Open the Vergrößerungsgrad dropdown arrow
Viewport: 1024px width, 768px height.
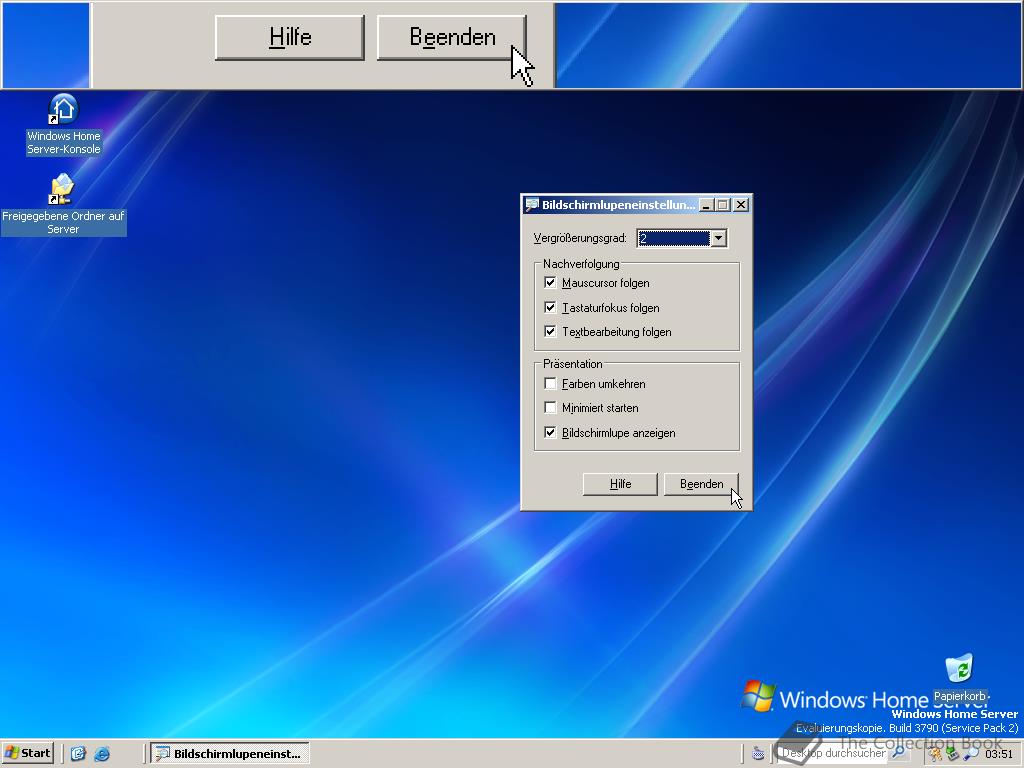718,238
